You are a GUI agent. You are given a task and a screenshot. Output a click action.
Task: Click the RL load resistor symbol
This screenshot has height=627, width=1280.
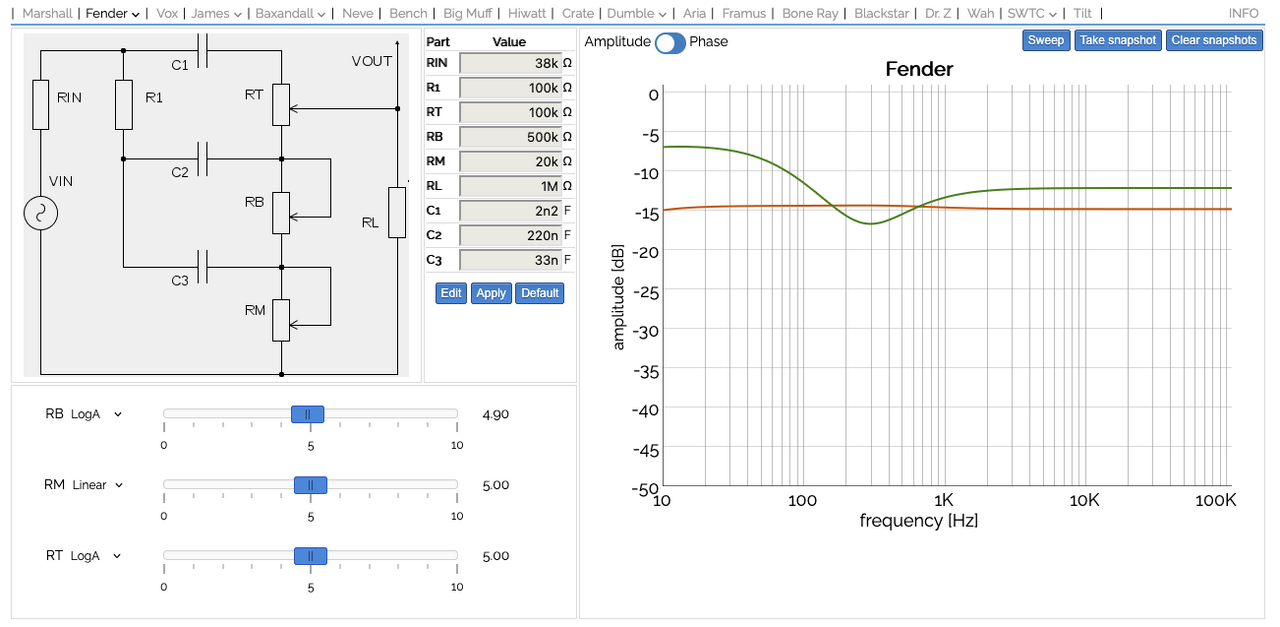tap(397, 212)
